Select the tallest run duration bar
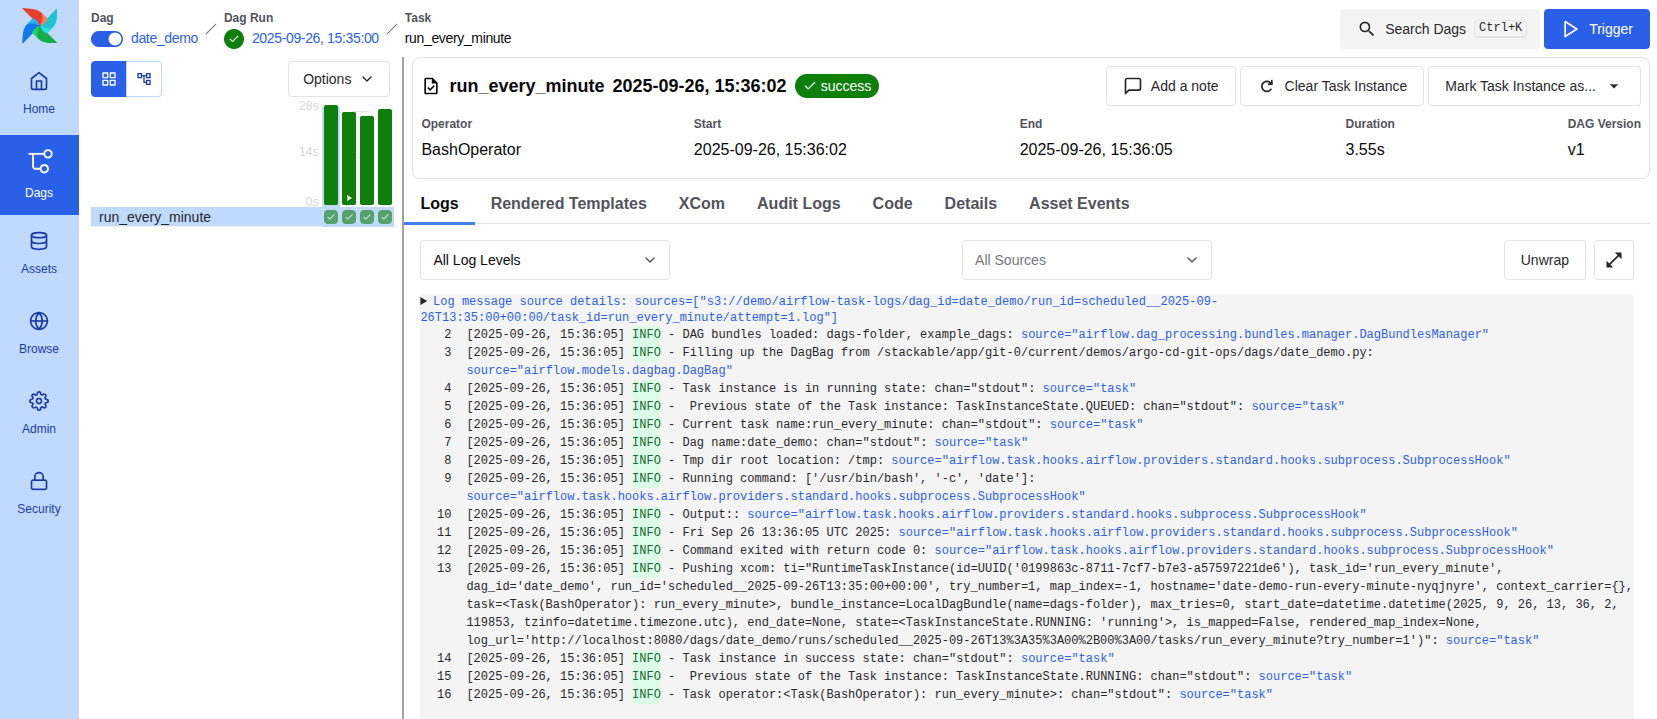Screen dimensions: 1657x719 coord(331,155)
